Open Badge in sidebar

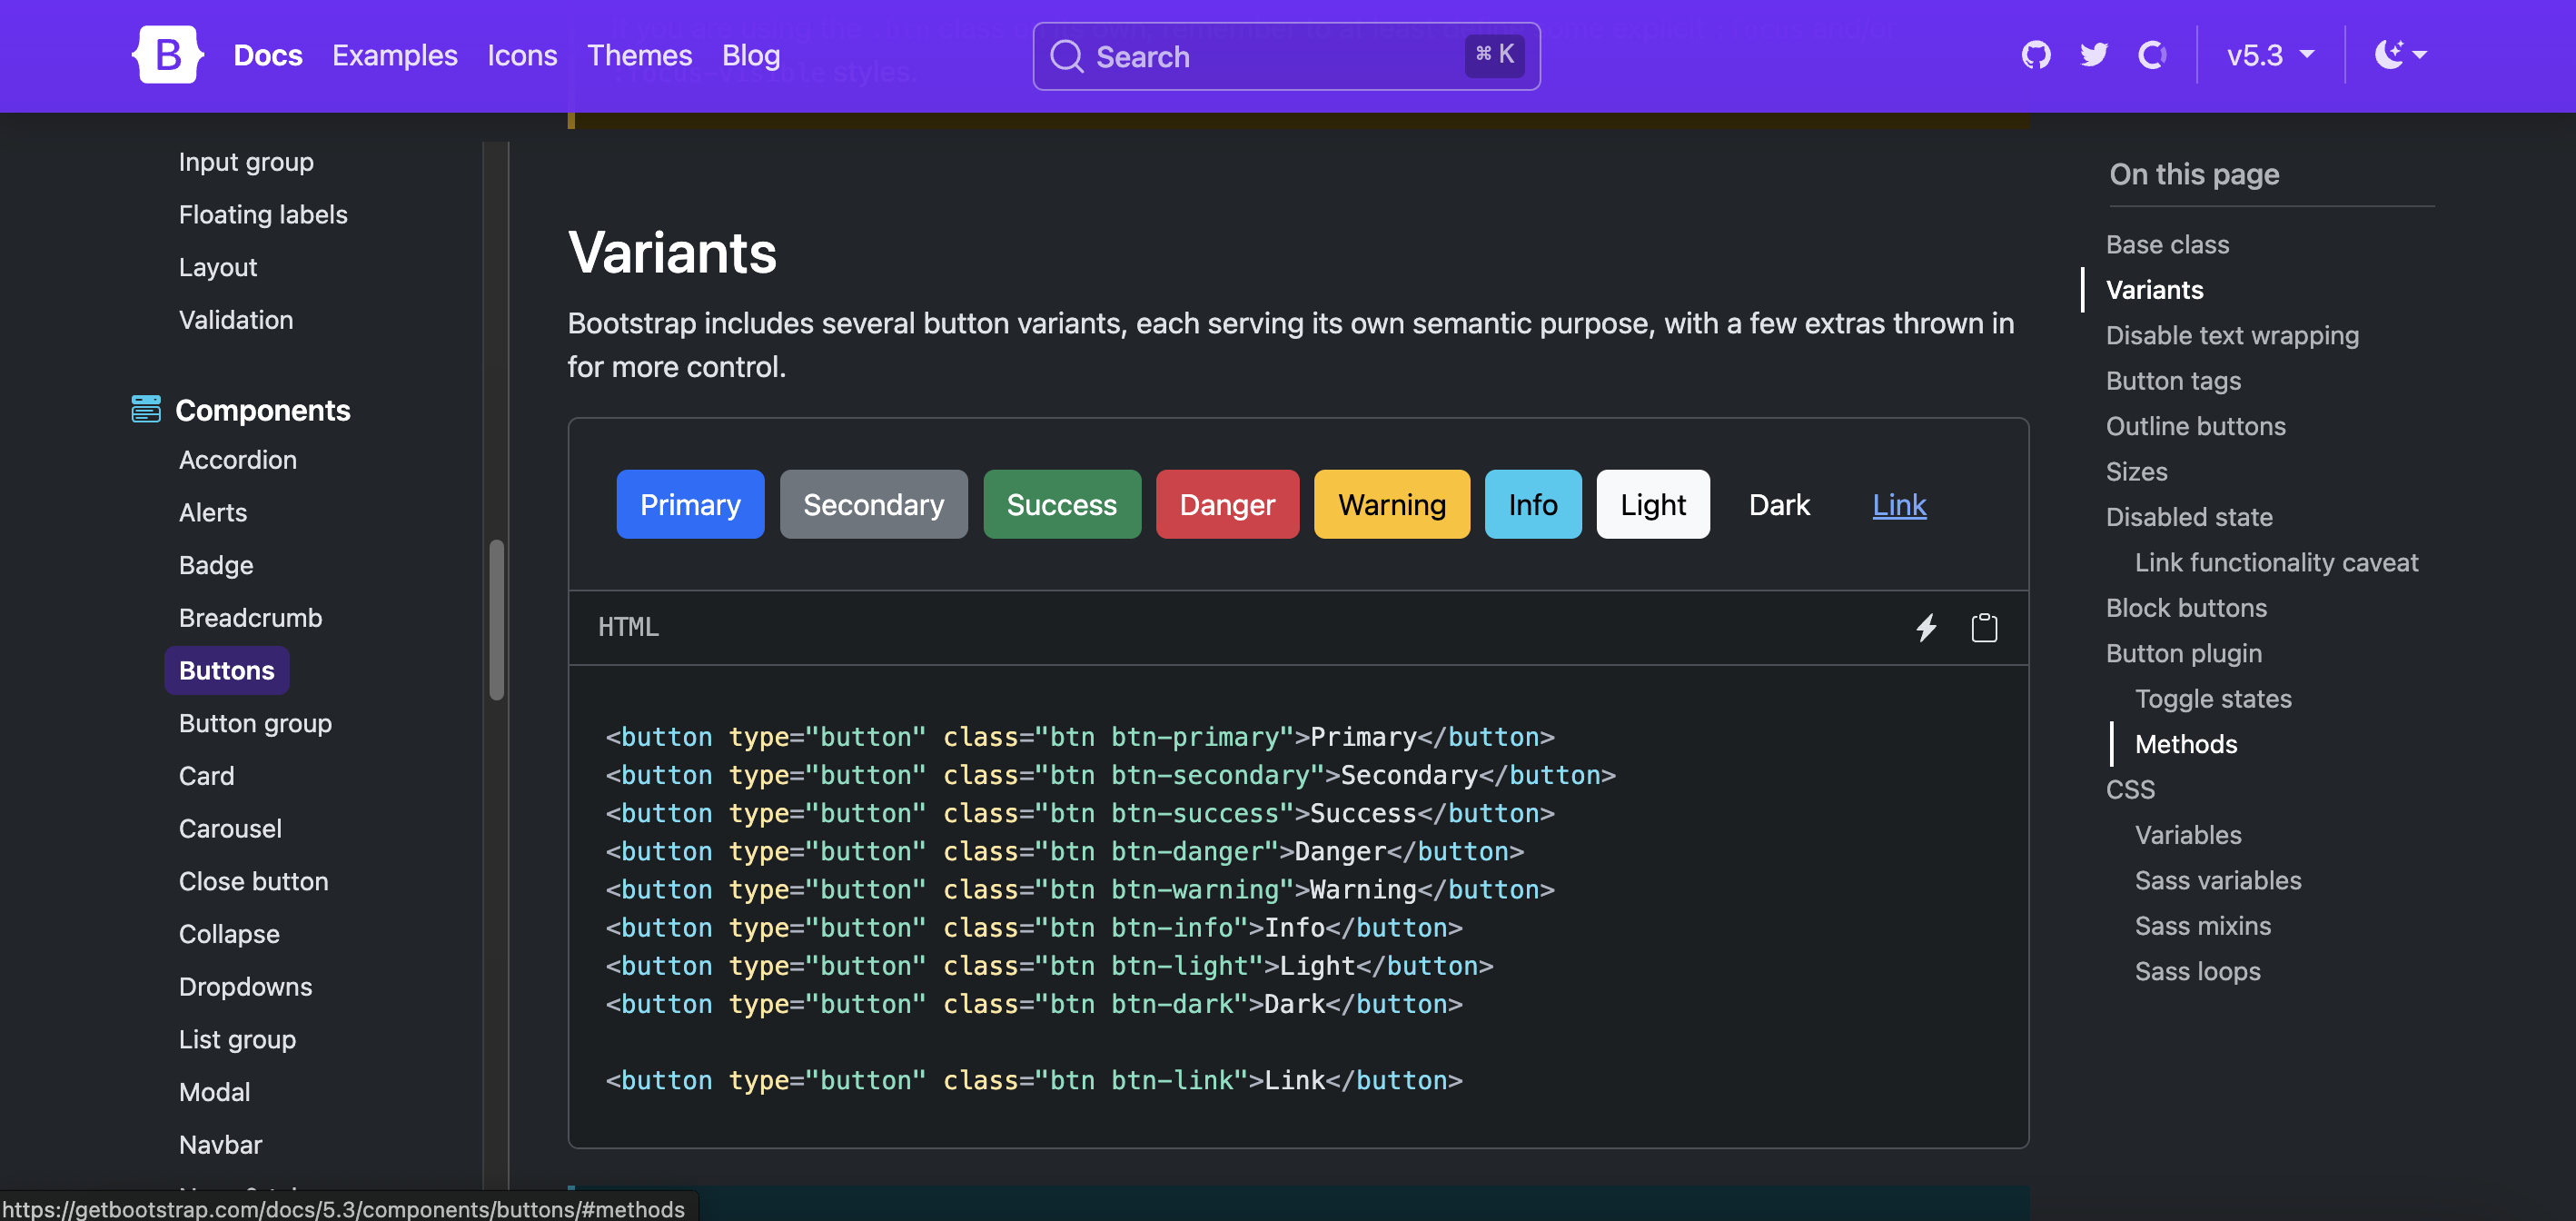(x=216, y=565)
